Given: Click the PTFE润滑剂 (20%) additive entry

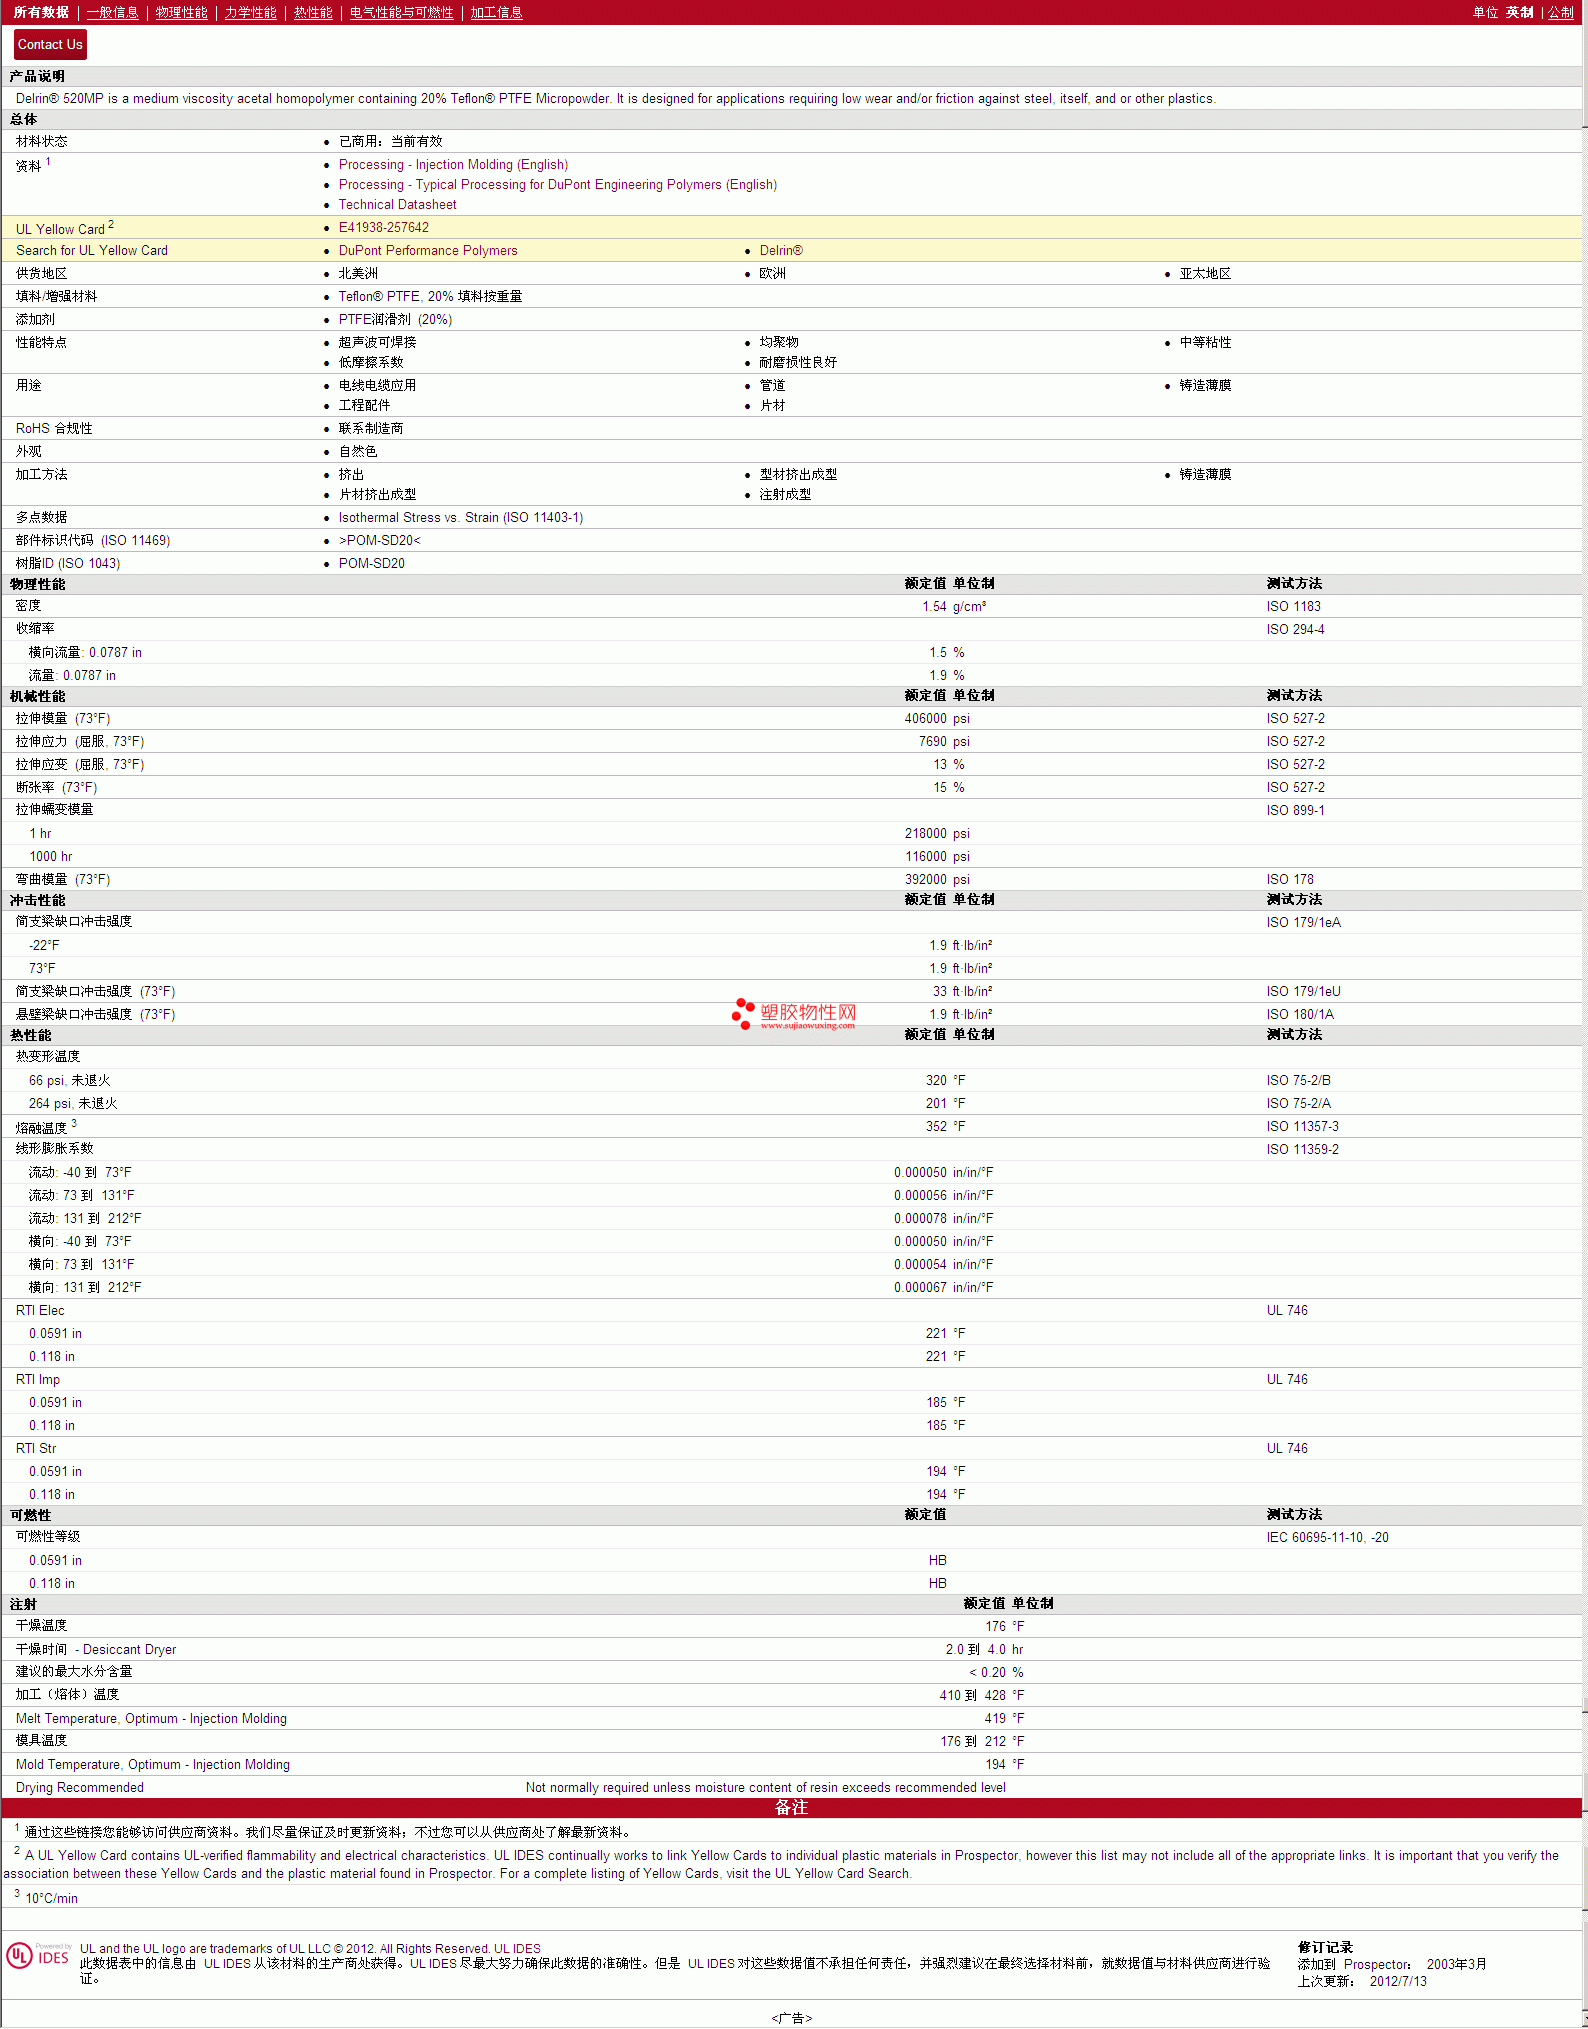Looking at the screenshot, I should point(395,320).
